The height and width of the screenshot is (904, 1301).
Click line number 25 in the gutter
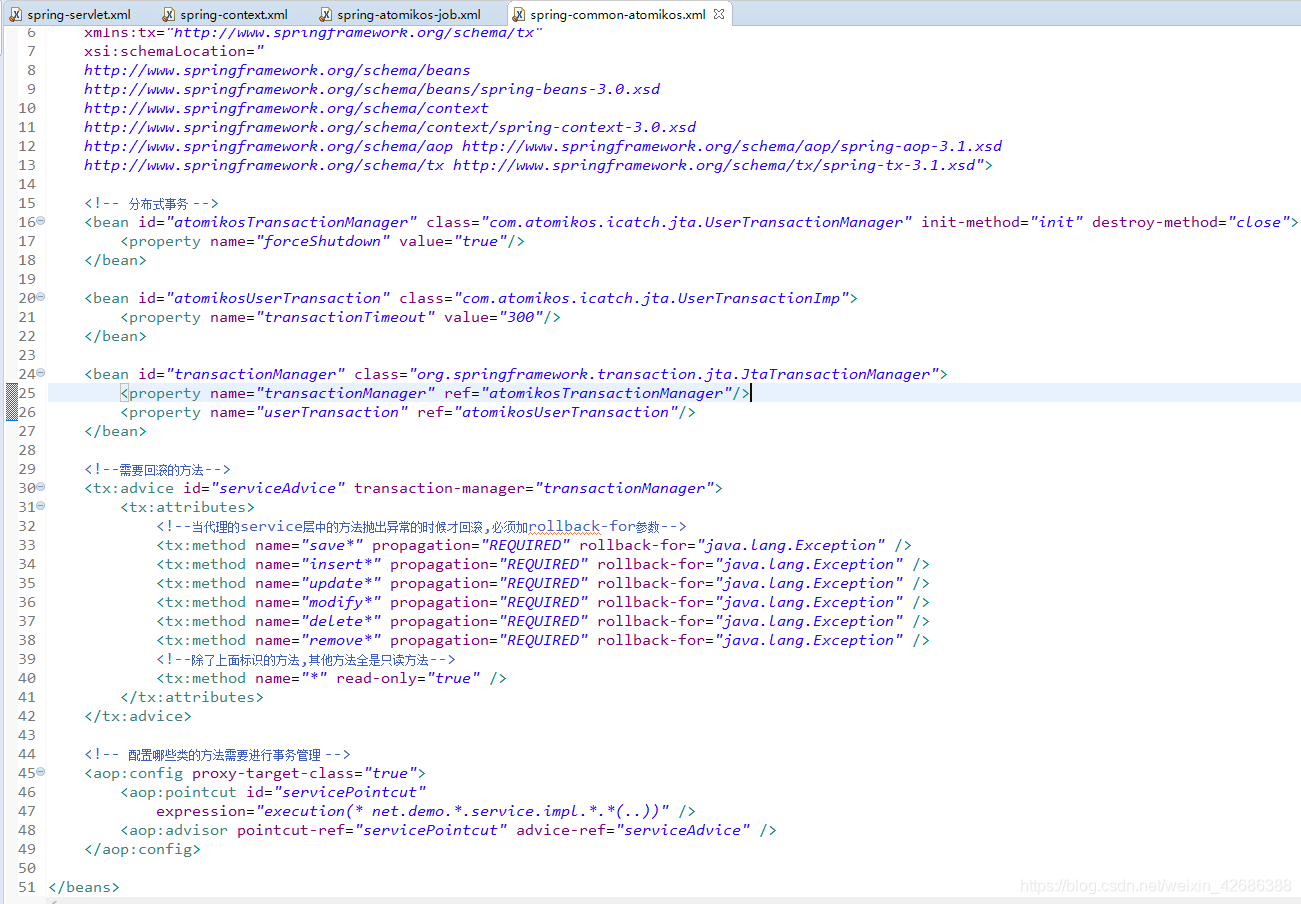27,393
